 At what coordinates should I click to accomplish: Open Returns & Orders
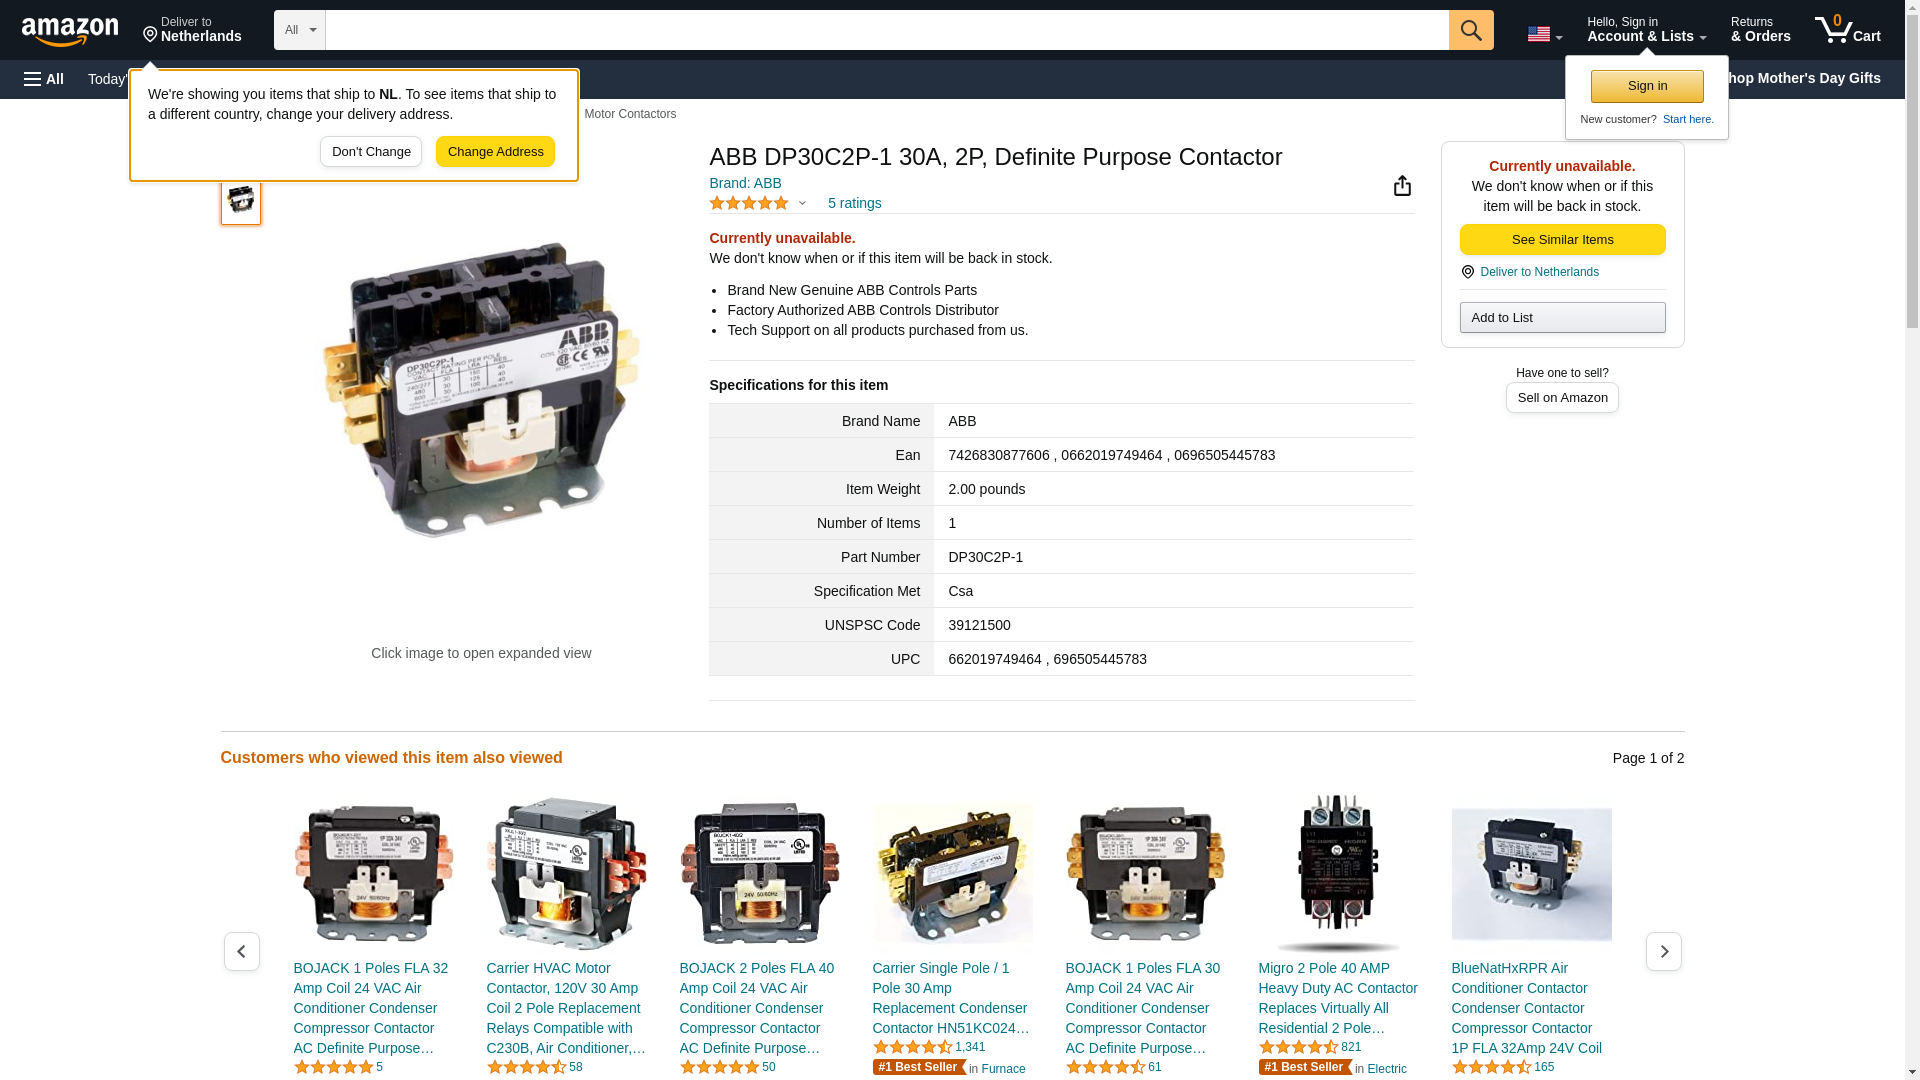point(1761,30)
